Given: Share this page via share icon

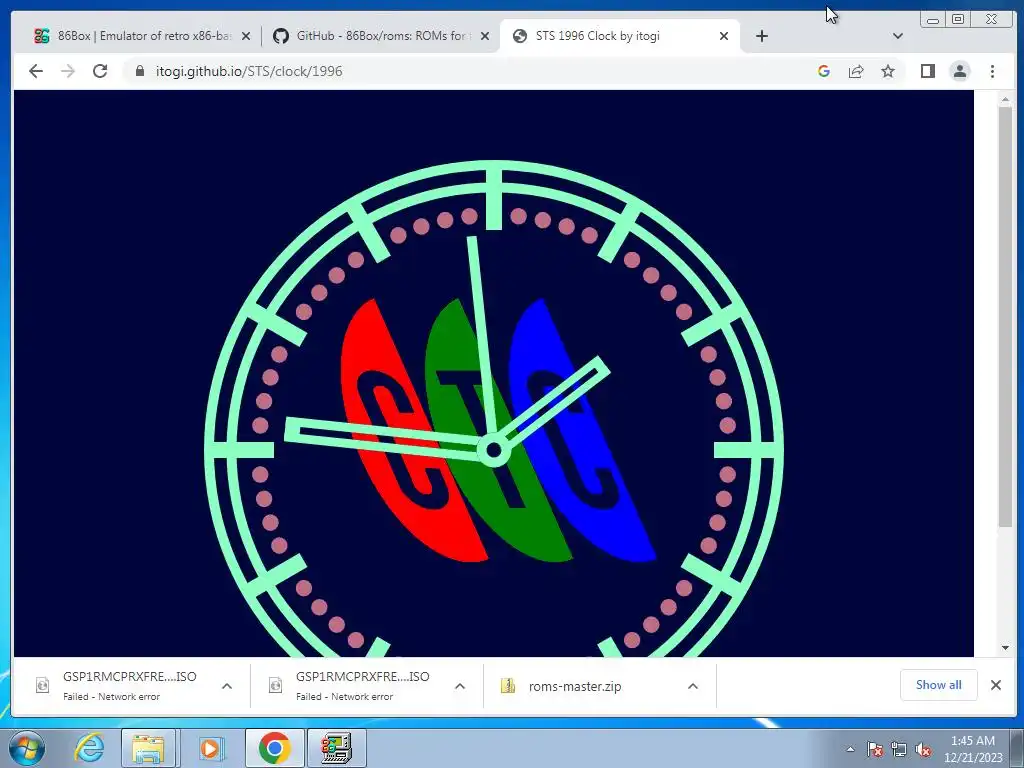Looking at the screenshot, I should pyautogui.click(x=856, y=71).
